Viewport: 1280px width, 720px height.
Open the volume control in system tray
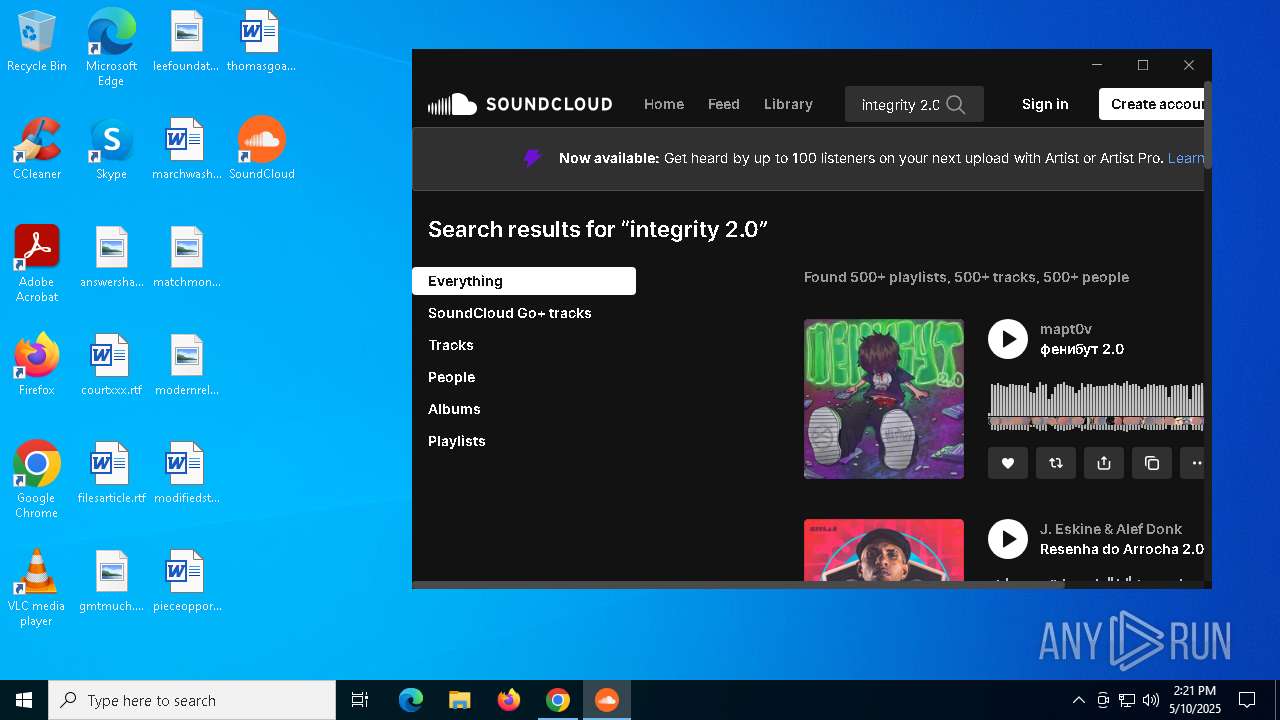(x=1151, y=700)
